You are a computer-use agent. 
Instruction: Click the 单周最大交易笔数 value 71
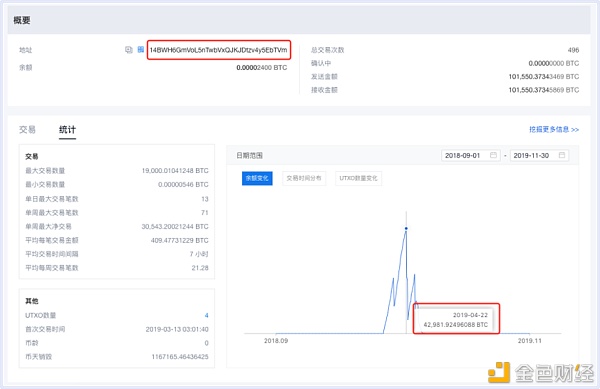[205, 213]
